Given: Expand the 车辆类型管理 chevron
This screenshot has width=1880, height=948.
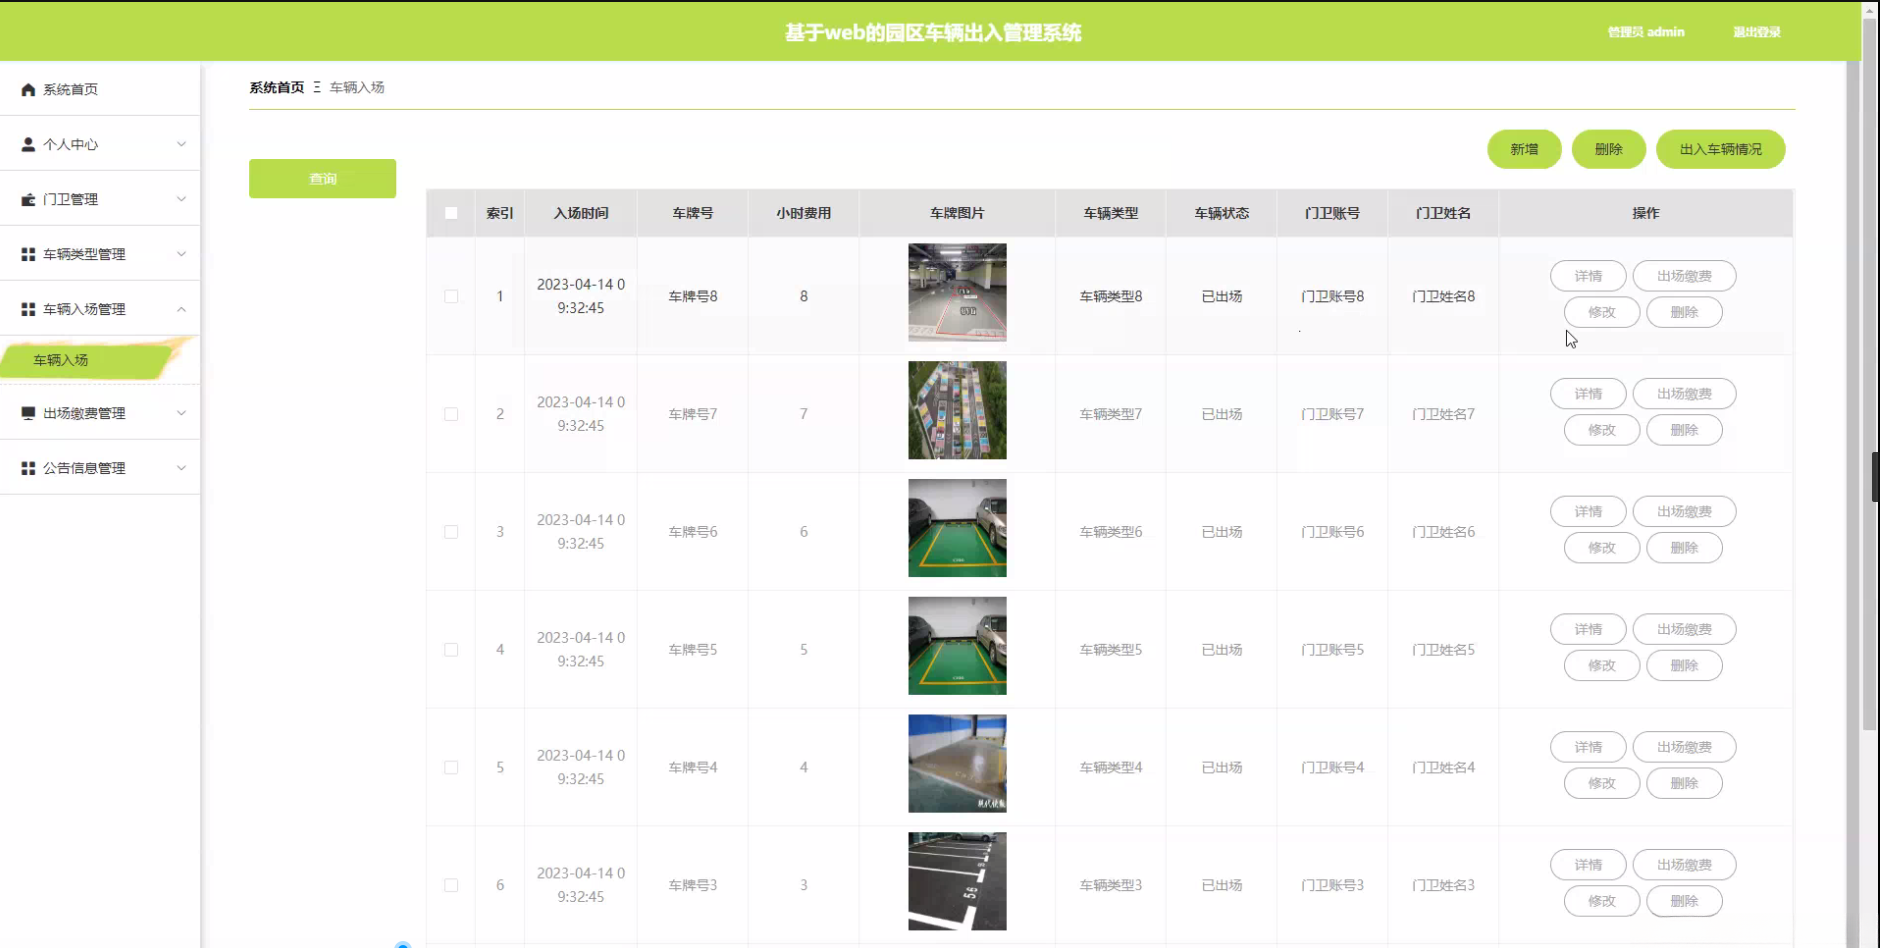Looking at the screenshot, I should tap(181, 254).
